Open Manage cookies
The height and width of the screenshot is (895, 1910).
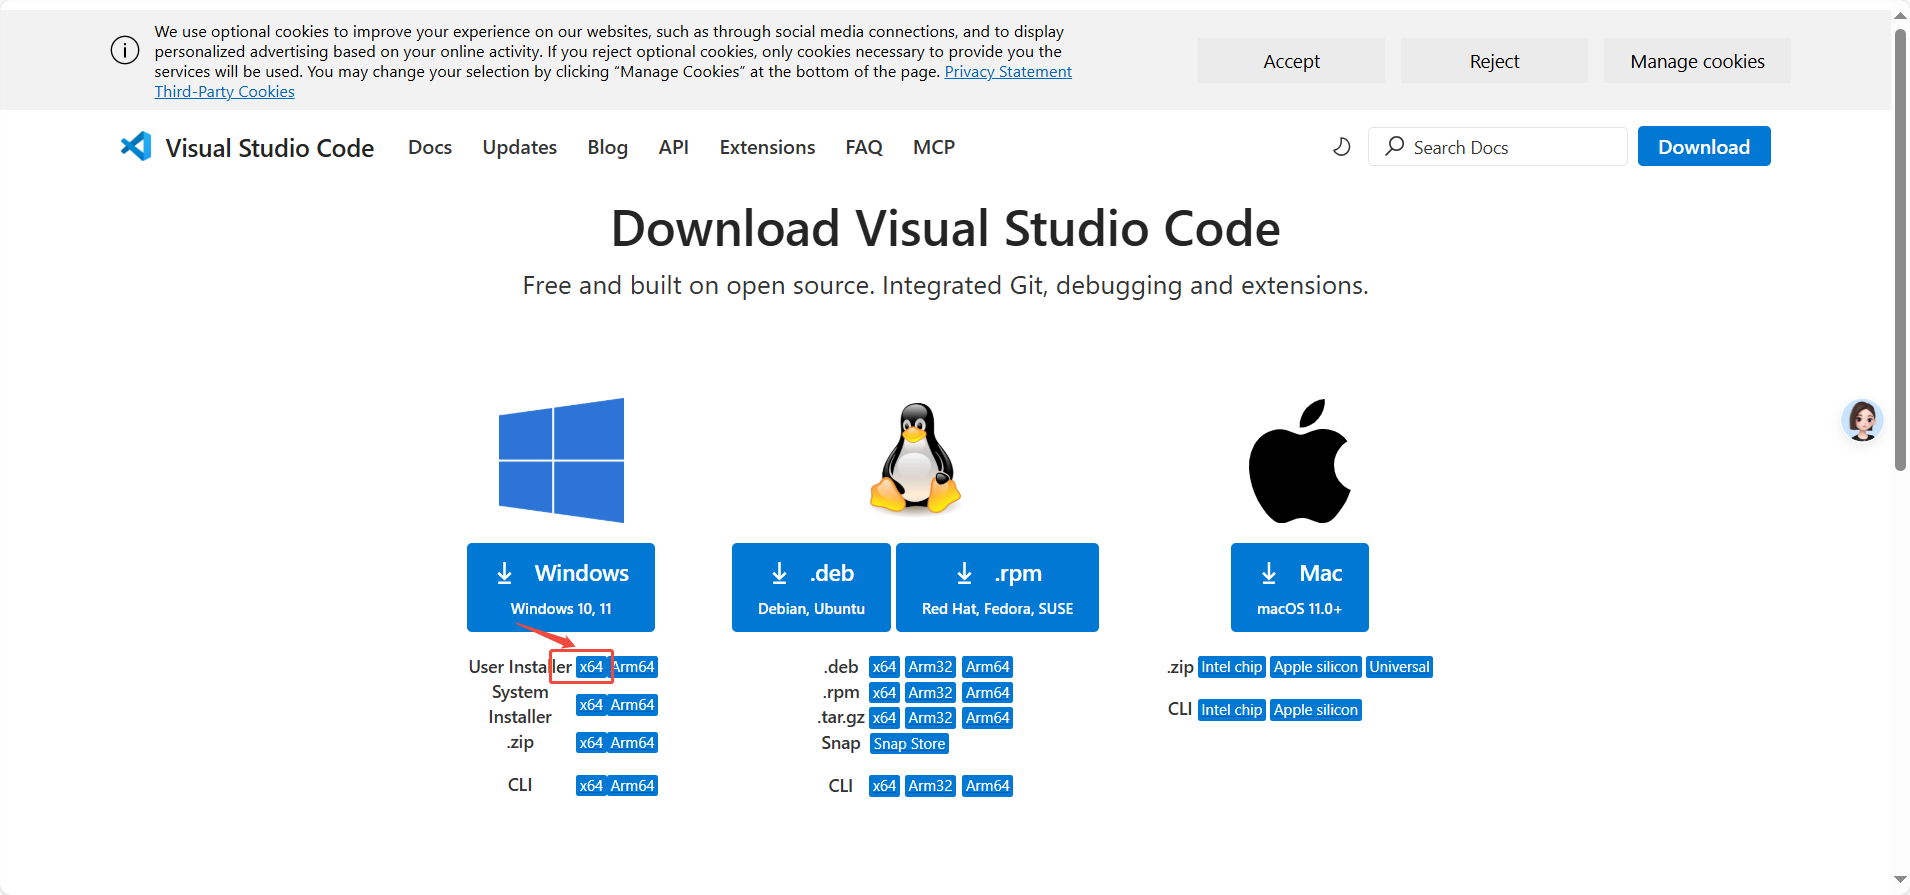pos(1697,61)
